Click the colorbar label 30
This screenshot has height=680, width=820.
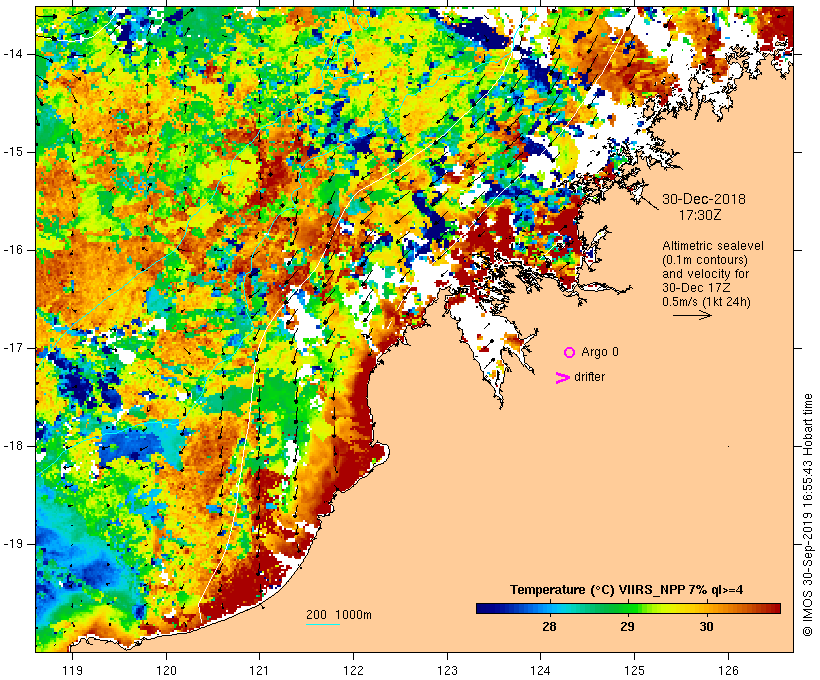(x=707, y=626)
